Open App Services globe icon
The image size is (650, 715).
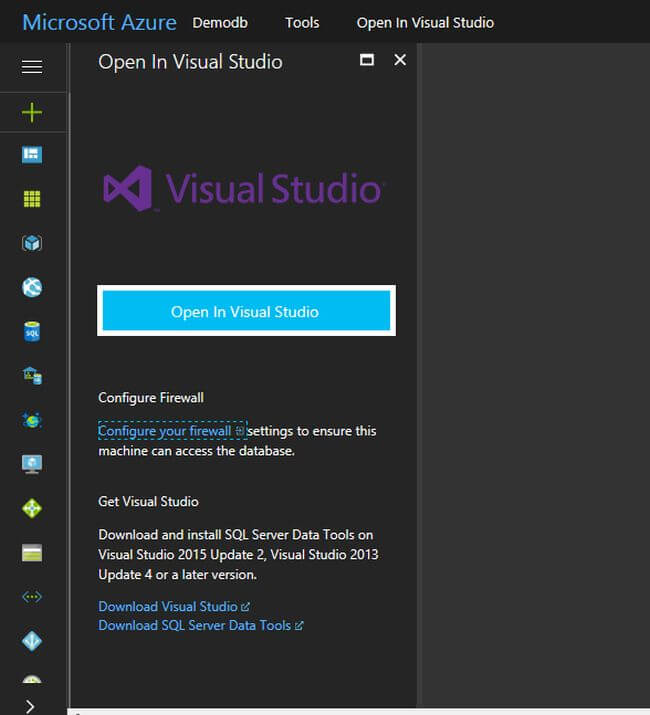click(x=32, y=287)
